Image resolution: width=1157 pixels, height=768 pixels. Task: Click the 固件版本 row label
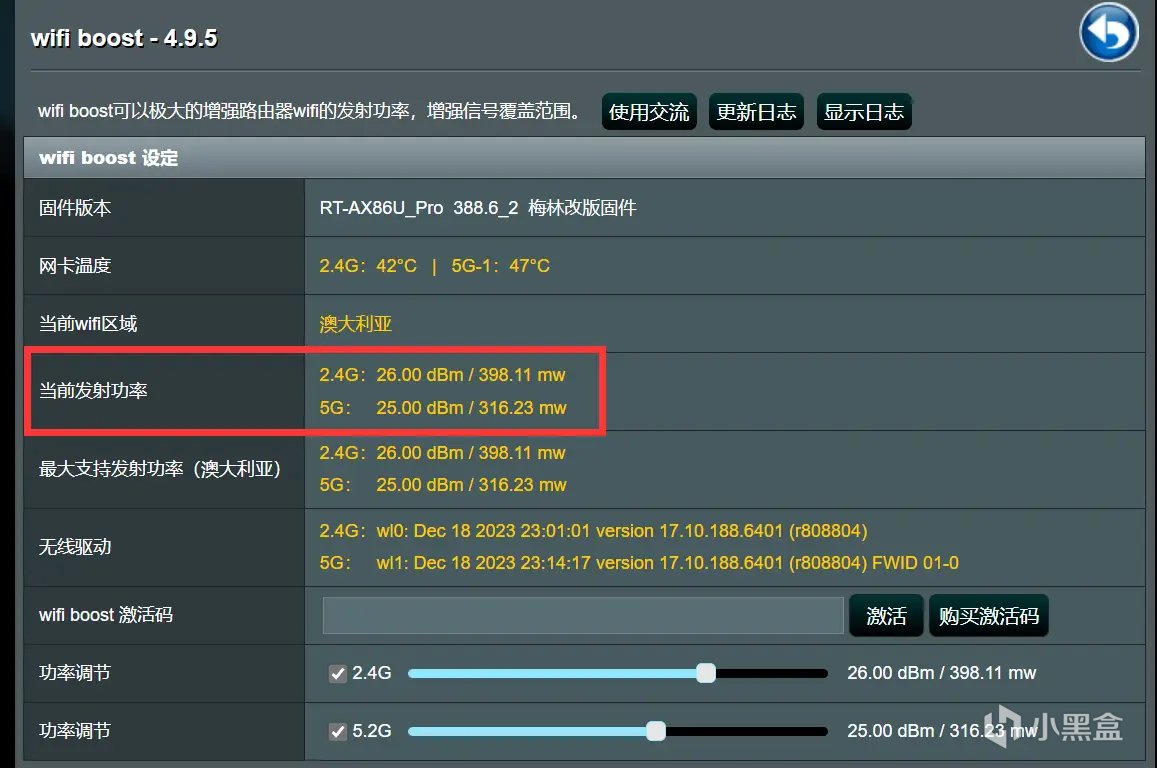click(75, 208)
